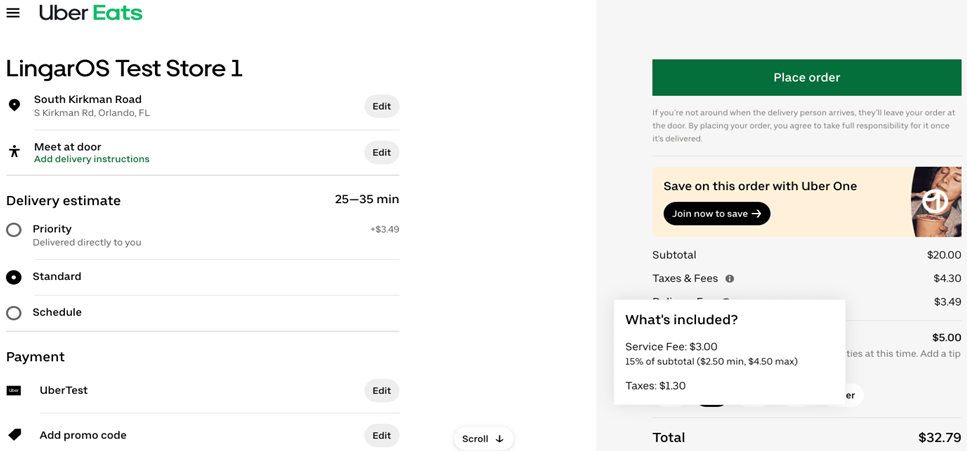Image resolution: width=967 pixels, height=451 pixels.
Task: Click the Uber One promo image
Action: click(935, 202)
